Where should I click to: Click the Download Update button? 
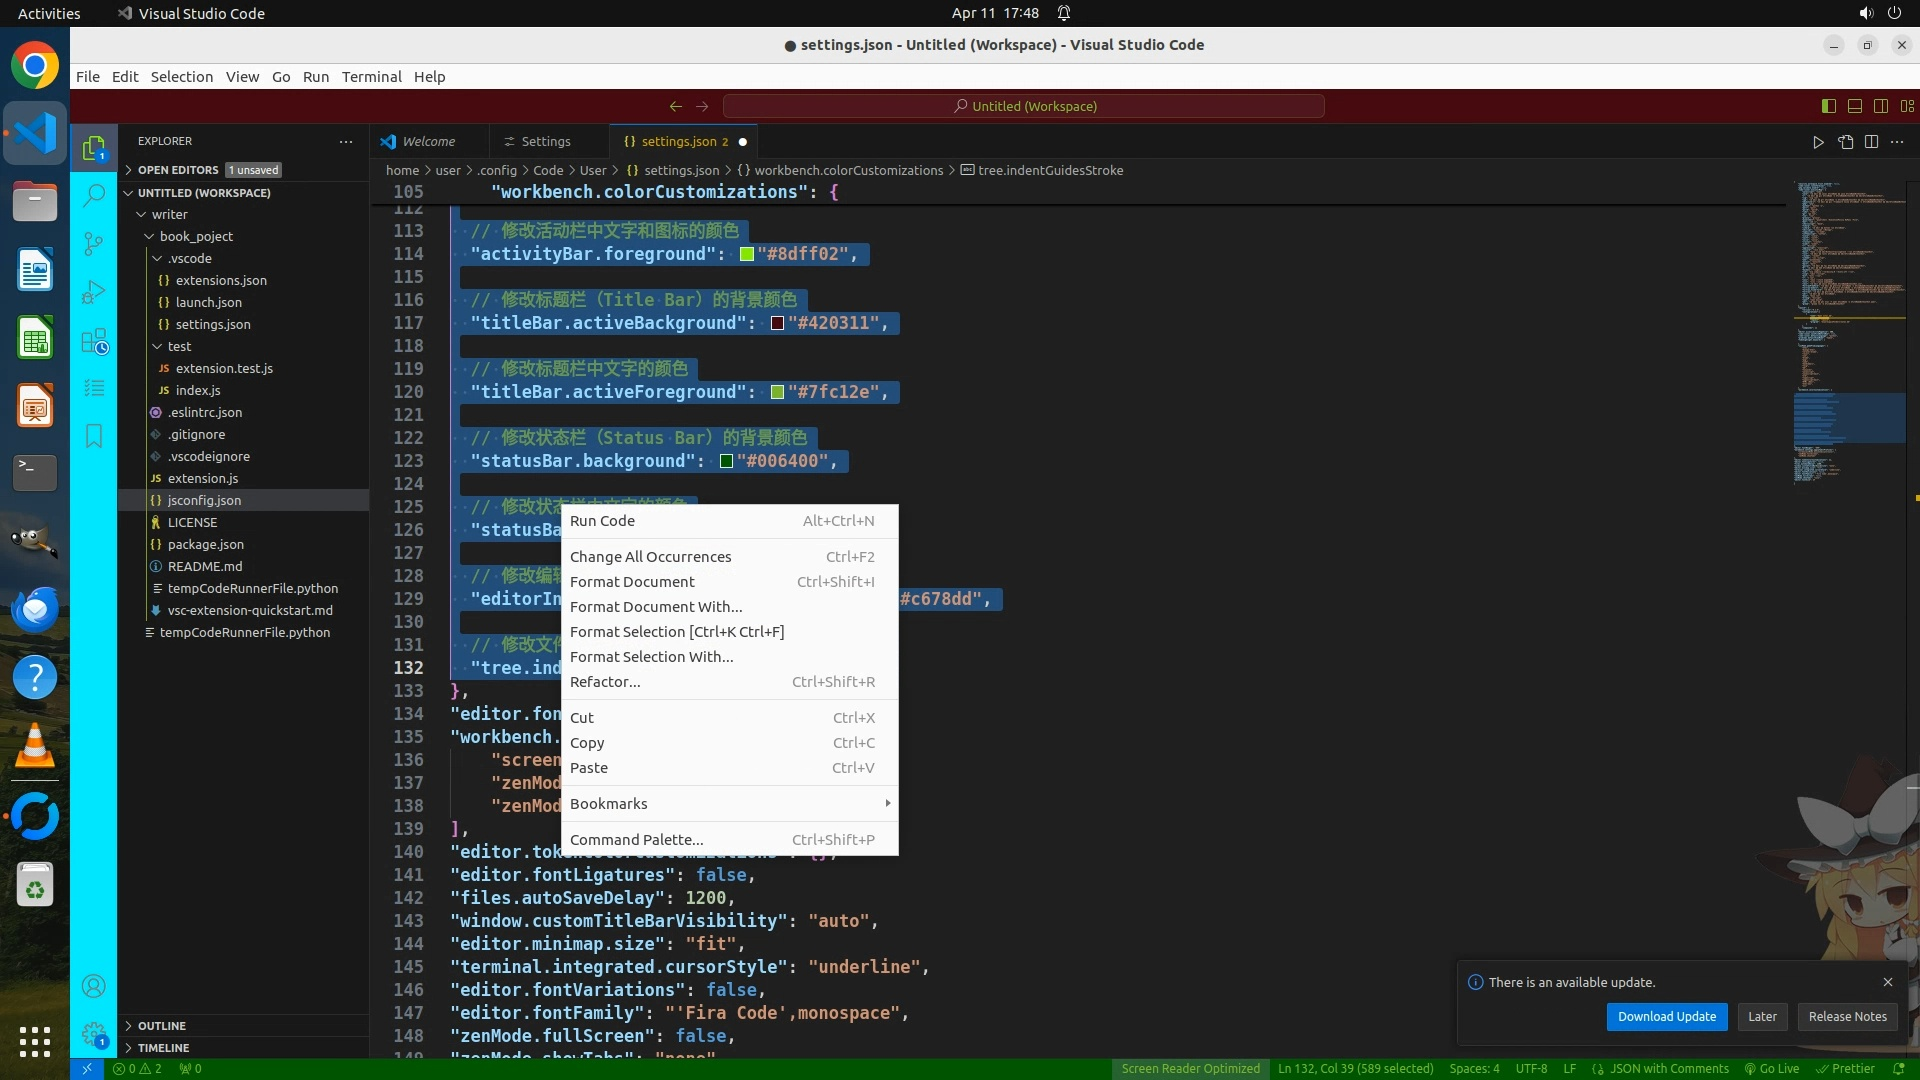1666,1016
